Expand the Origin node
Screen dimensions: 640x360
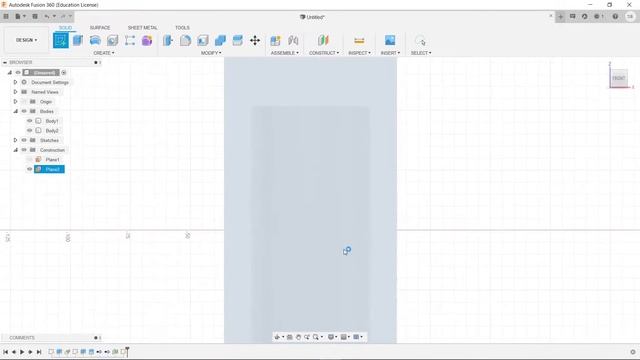coord(16,101)
